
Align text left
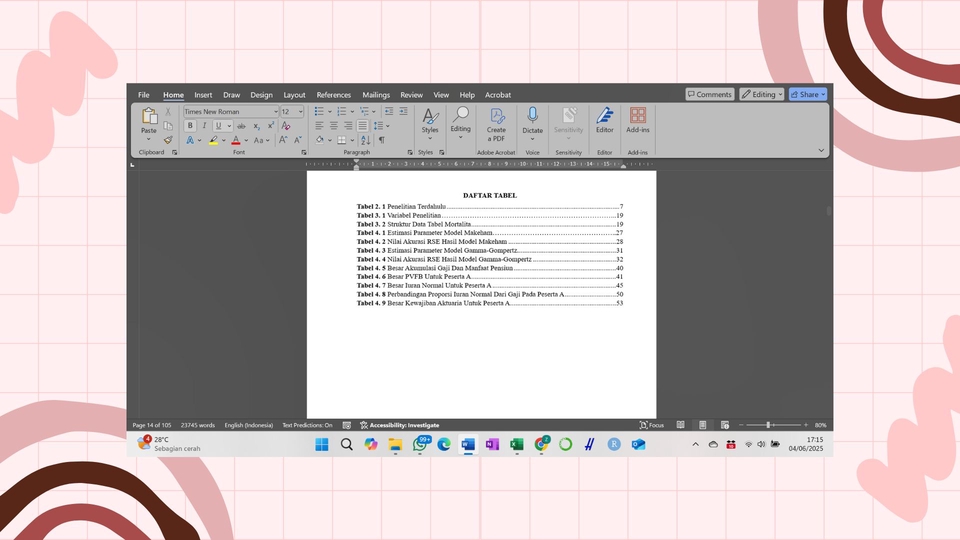(x=319, y=126)
